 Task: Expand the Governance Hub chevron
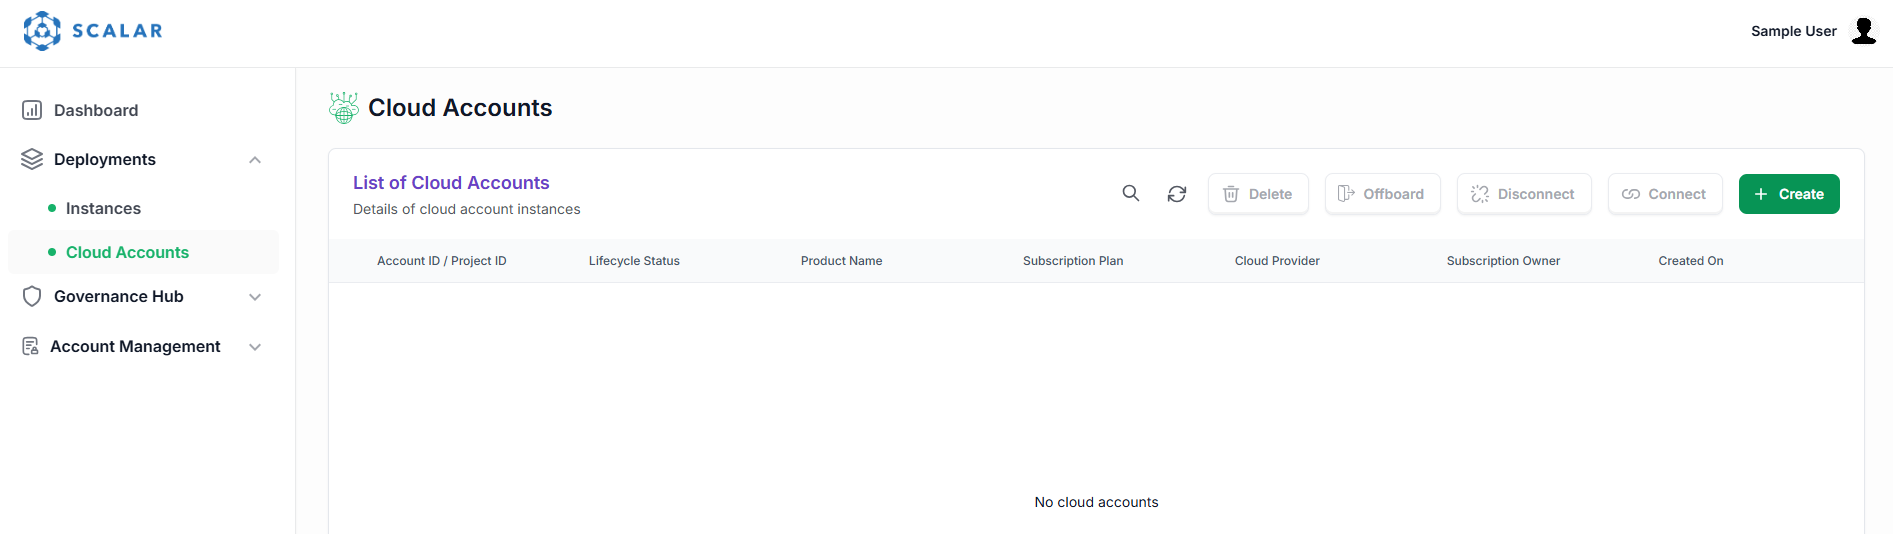(255, 297)
